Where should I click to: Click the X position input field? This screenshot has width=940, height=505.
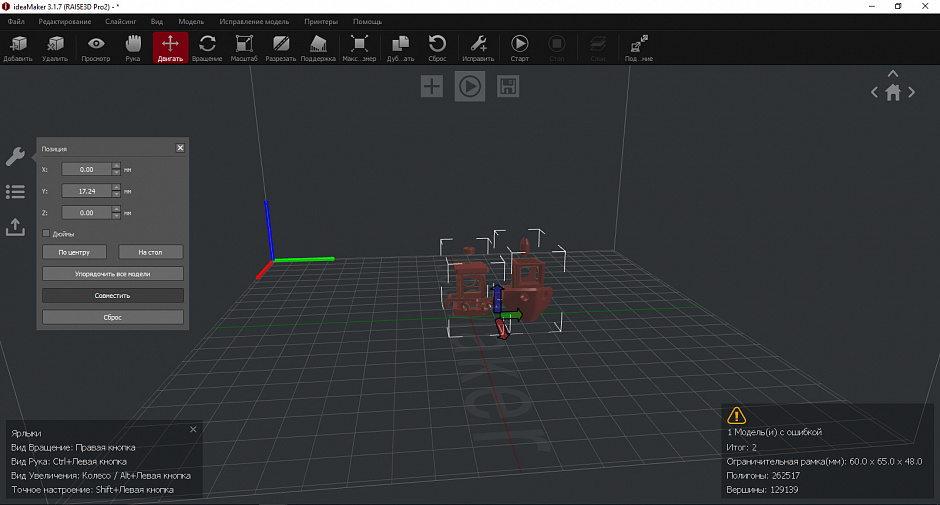coord(87,170)
